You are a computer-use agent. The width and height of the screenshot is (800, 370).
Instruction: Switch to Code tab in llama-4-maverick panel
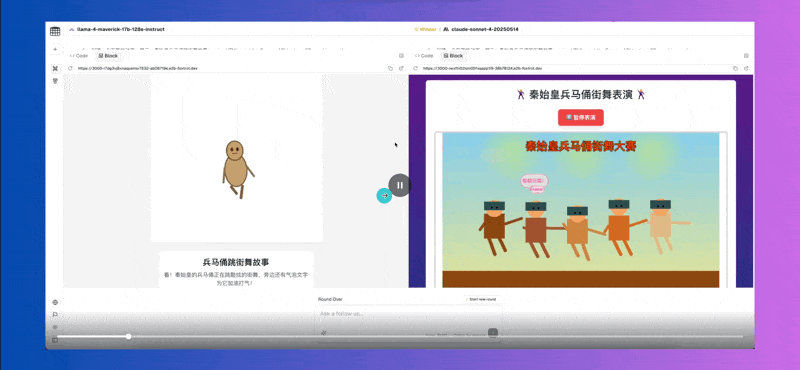79,56
